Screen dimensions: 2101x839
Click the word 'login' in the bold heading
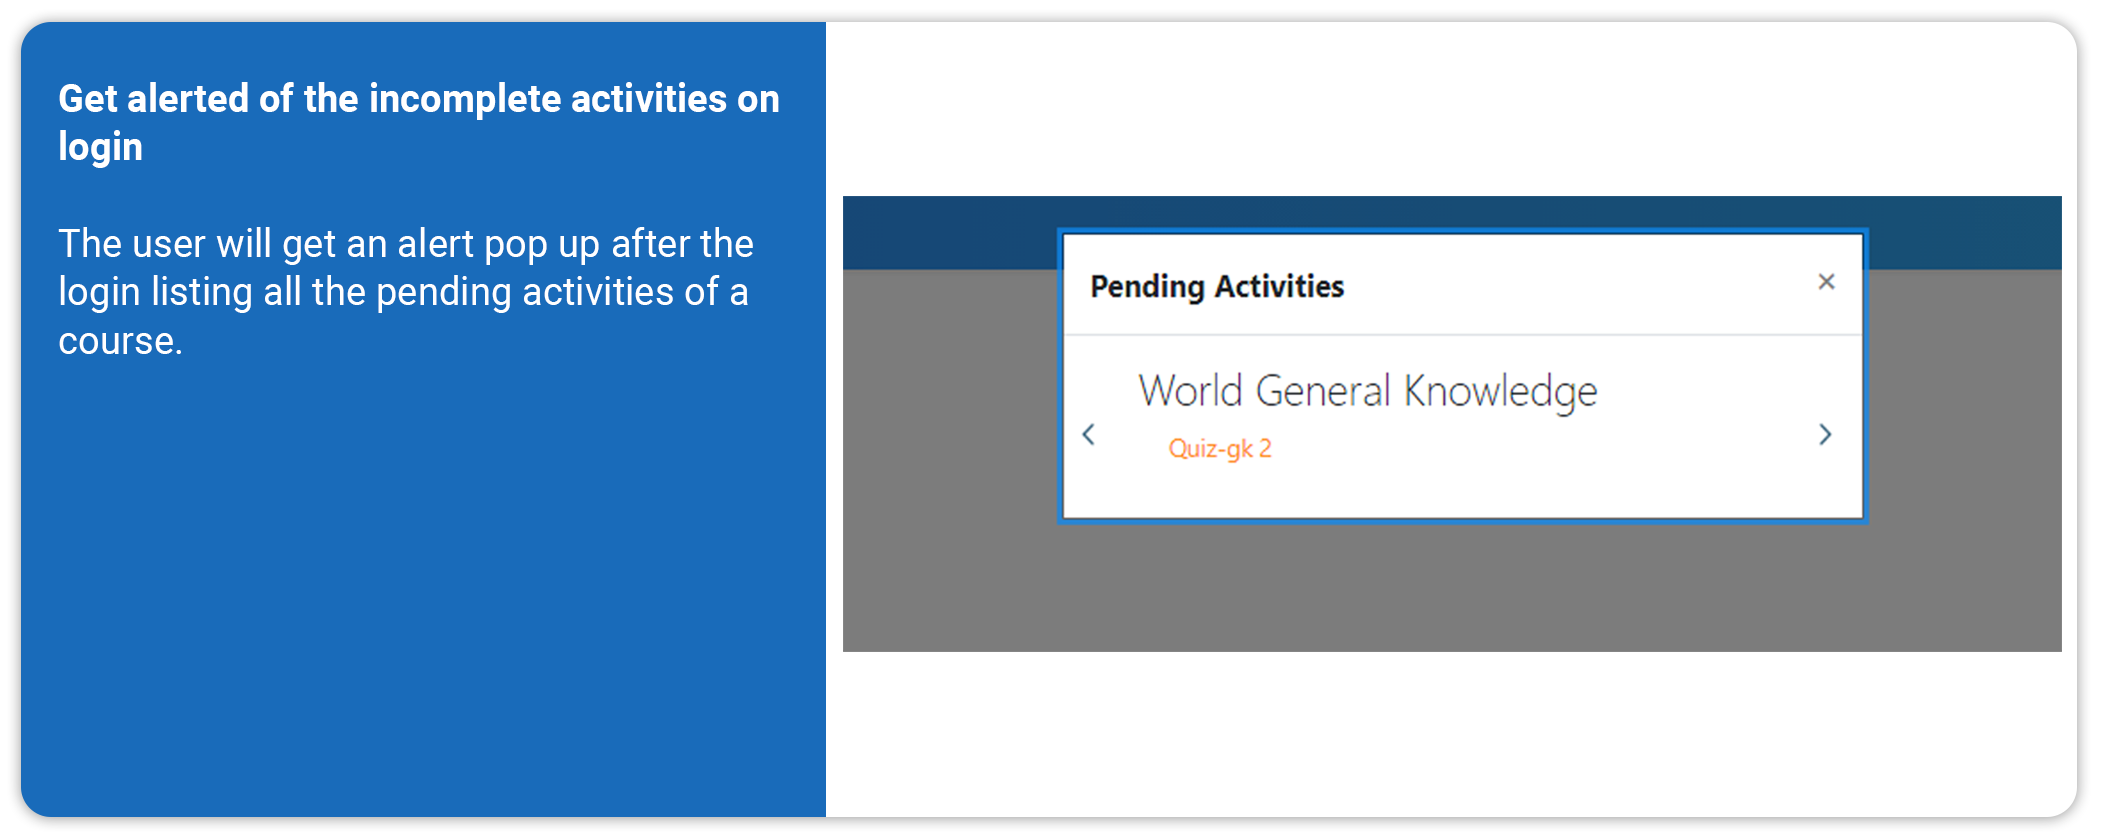[x=100, y=147]
